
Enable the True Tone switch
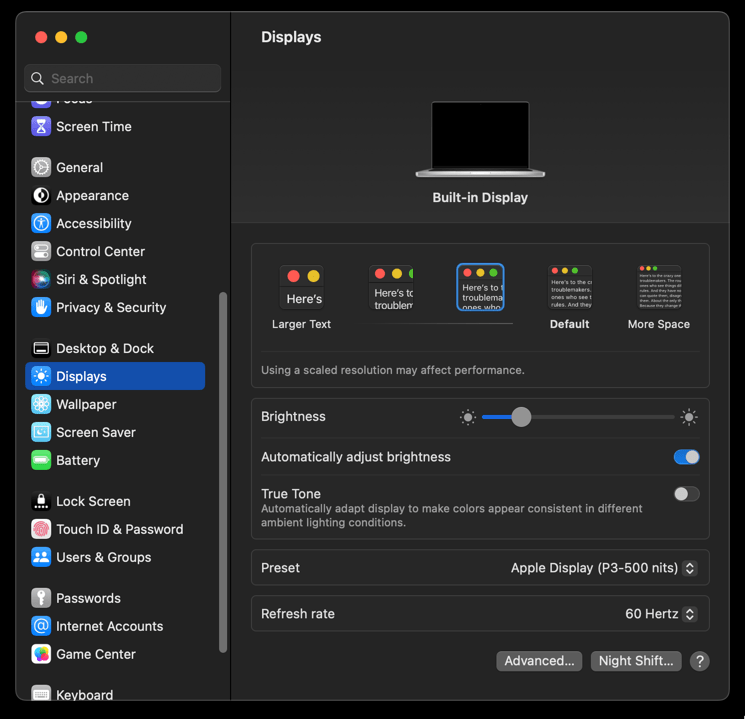pos(686,494)
